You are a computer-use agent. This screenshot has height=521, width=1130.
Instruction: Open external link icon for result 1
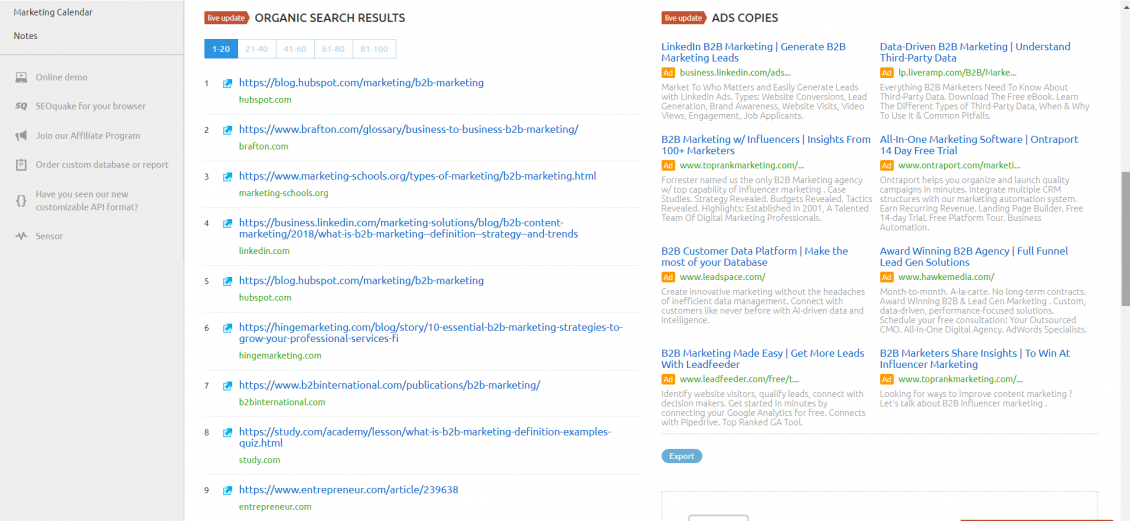pyautogui.click(x=227, y=84)
